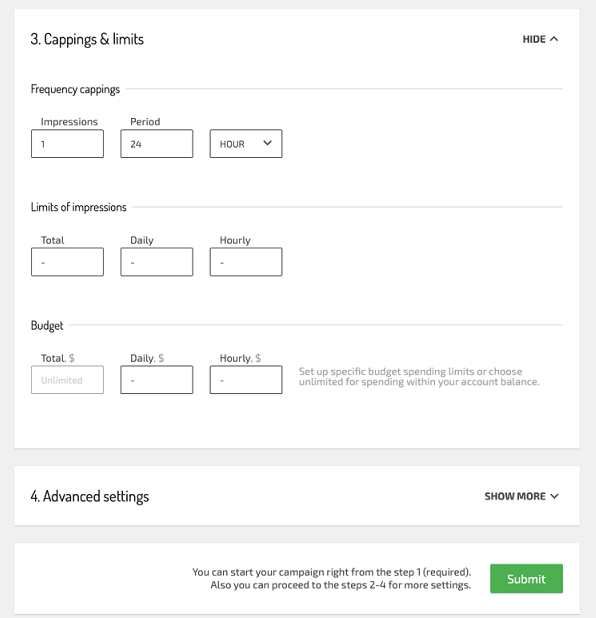Select the Total limits of impressions field

coord(67,262)
